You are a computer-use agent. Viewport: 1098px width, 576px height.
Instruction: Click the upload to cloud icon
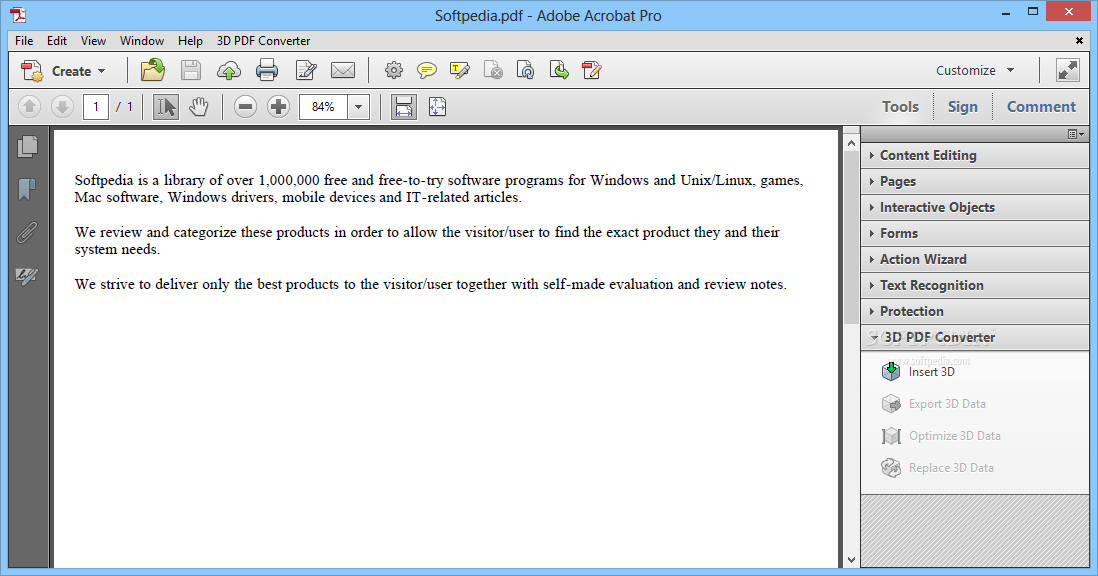[229, 70]
